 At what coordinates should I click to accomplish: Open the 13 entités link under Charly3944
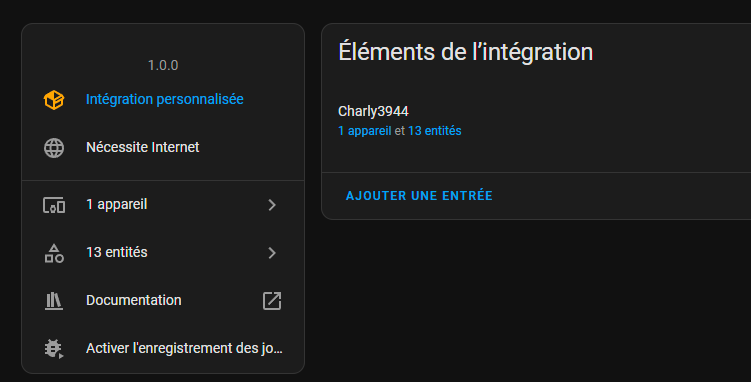click(x=434, y=131)
